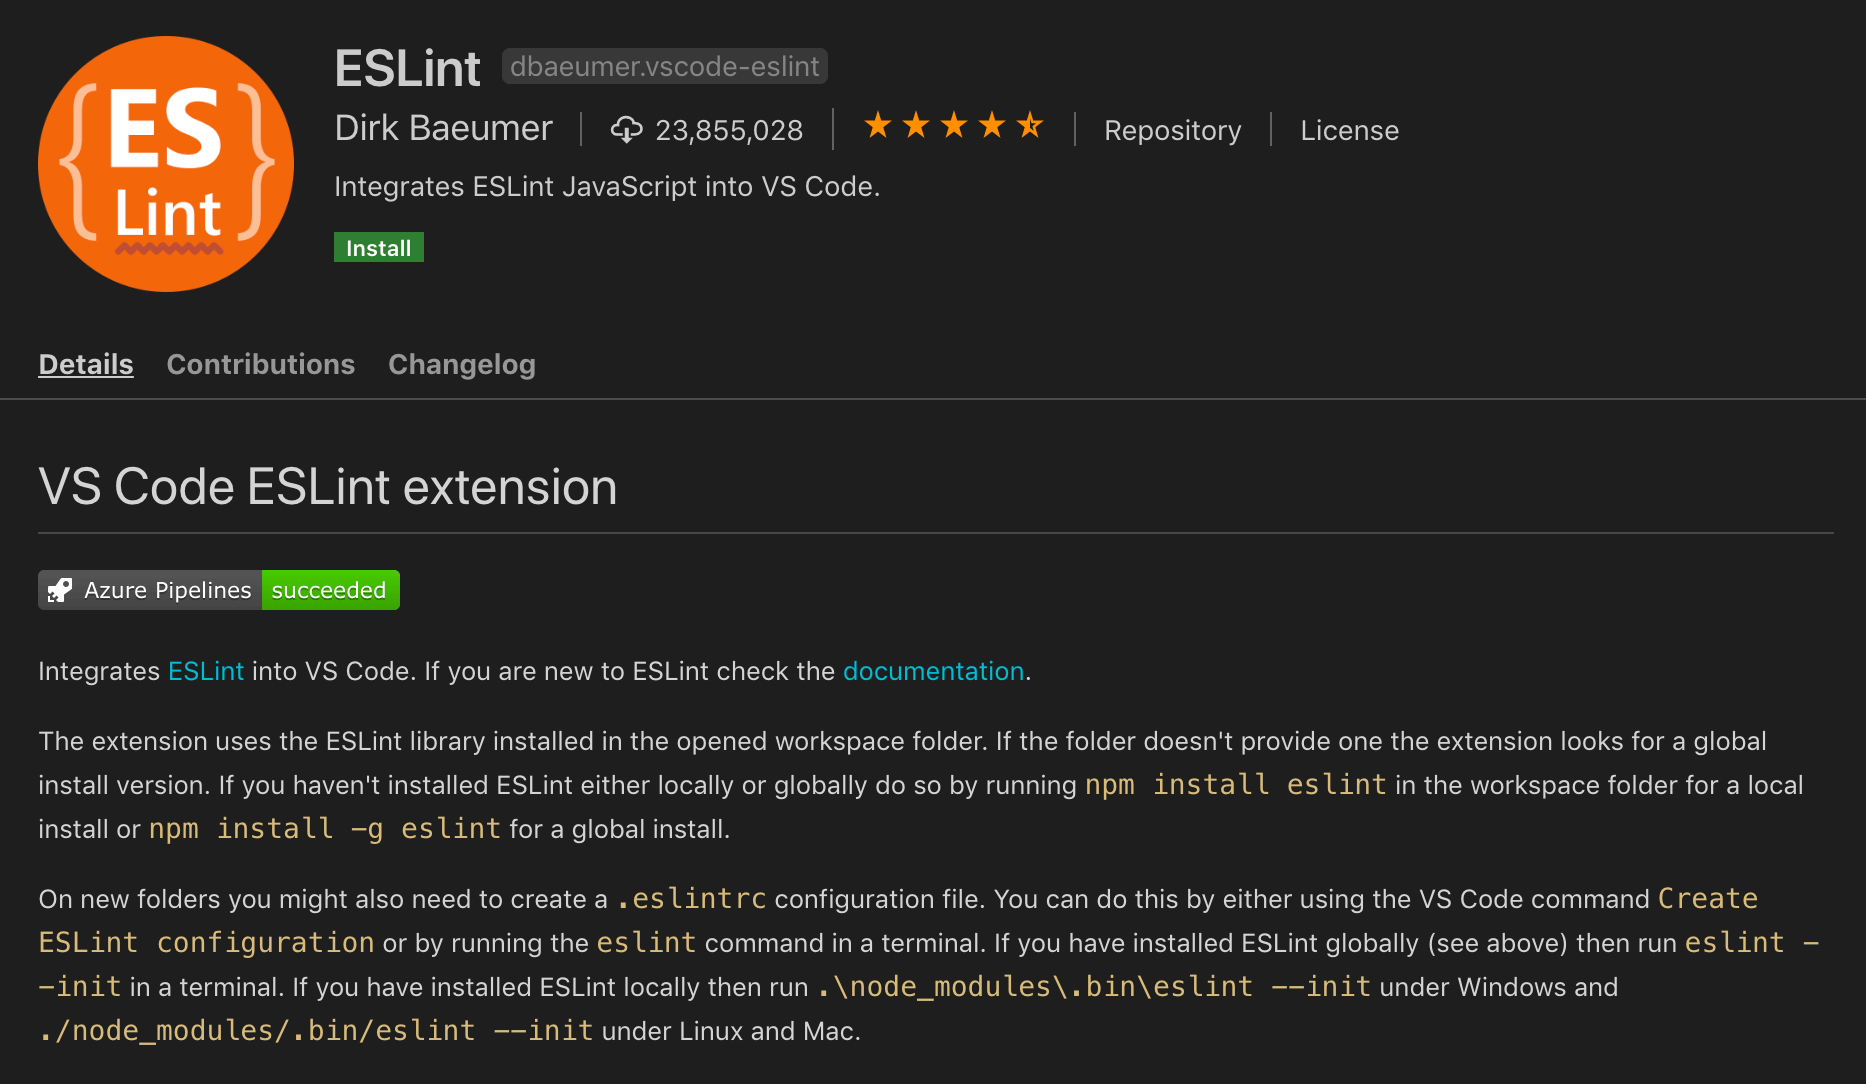Open the ESLint hyperlink in description
Image resolution: width=1866 pixels, height=1084 pixels.
(206, 671)
